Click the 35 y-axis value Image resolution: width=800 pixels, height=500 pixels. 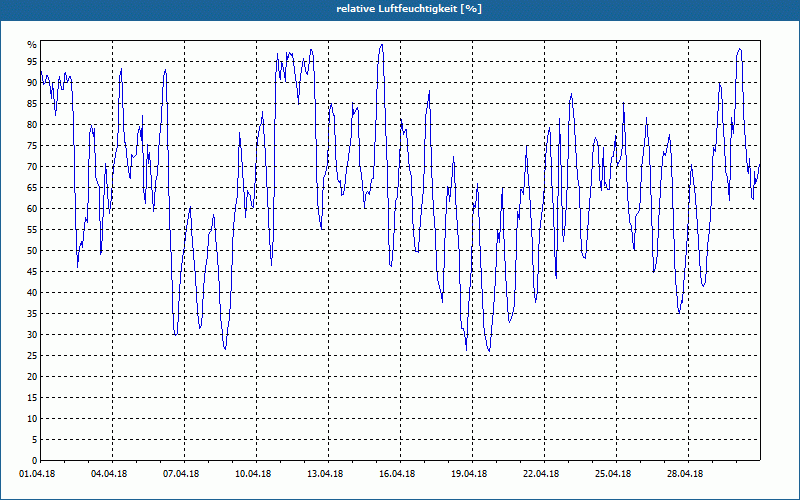tap(32, 314)
